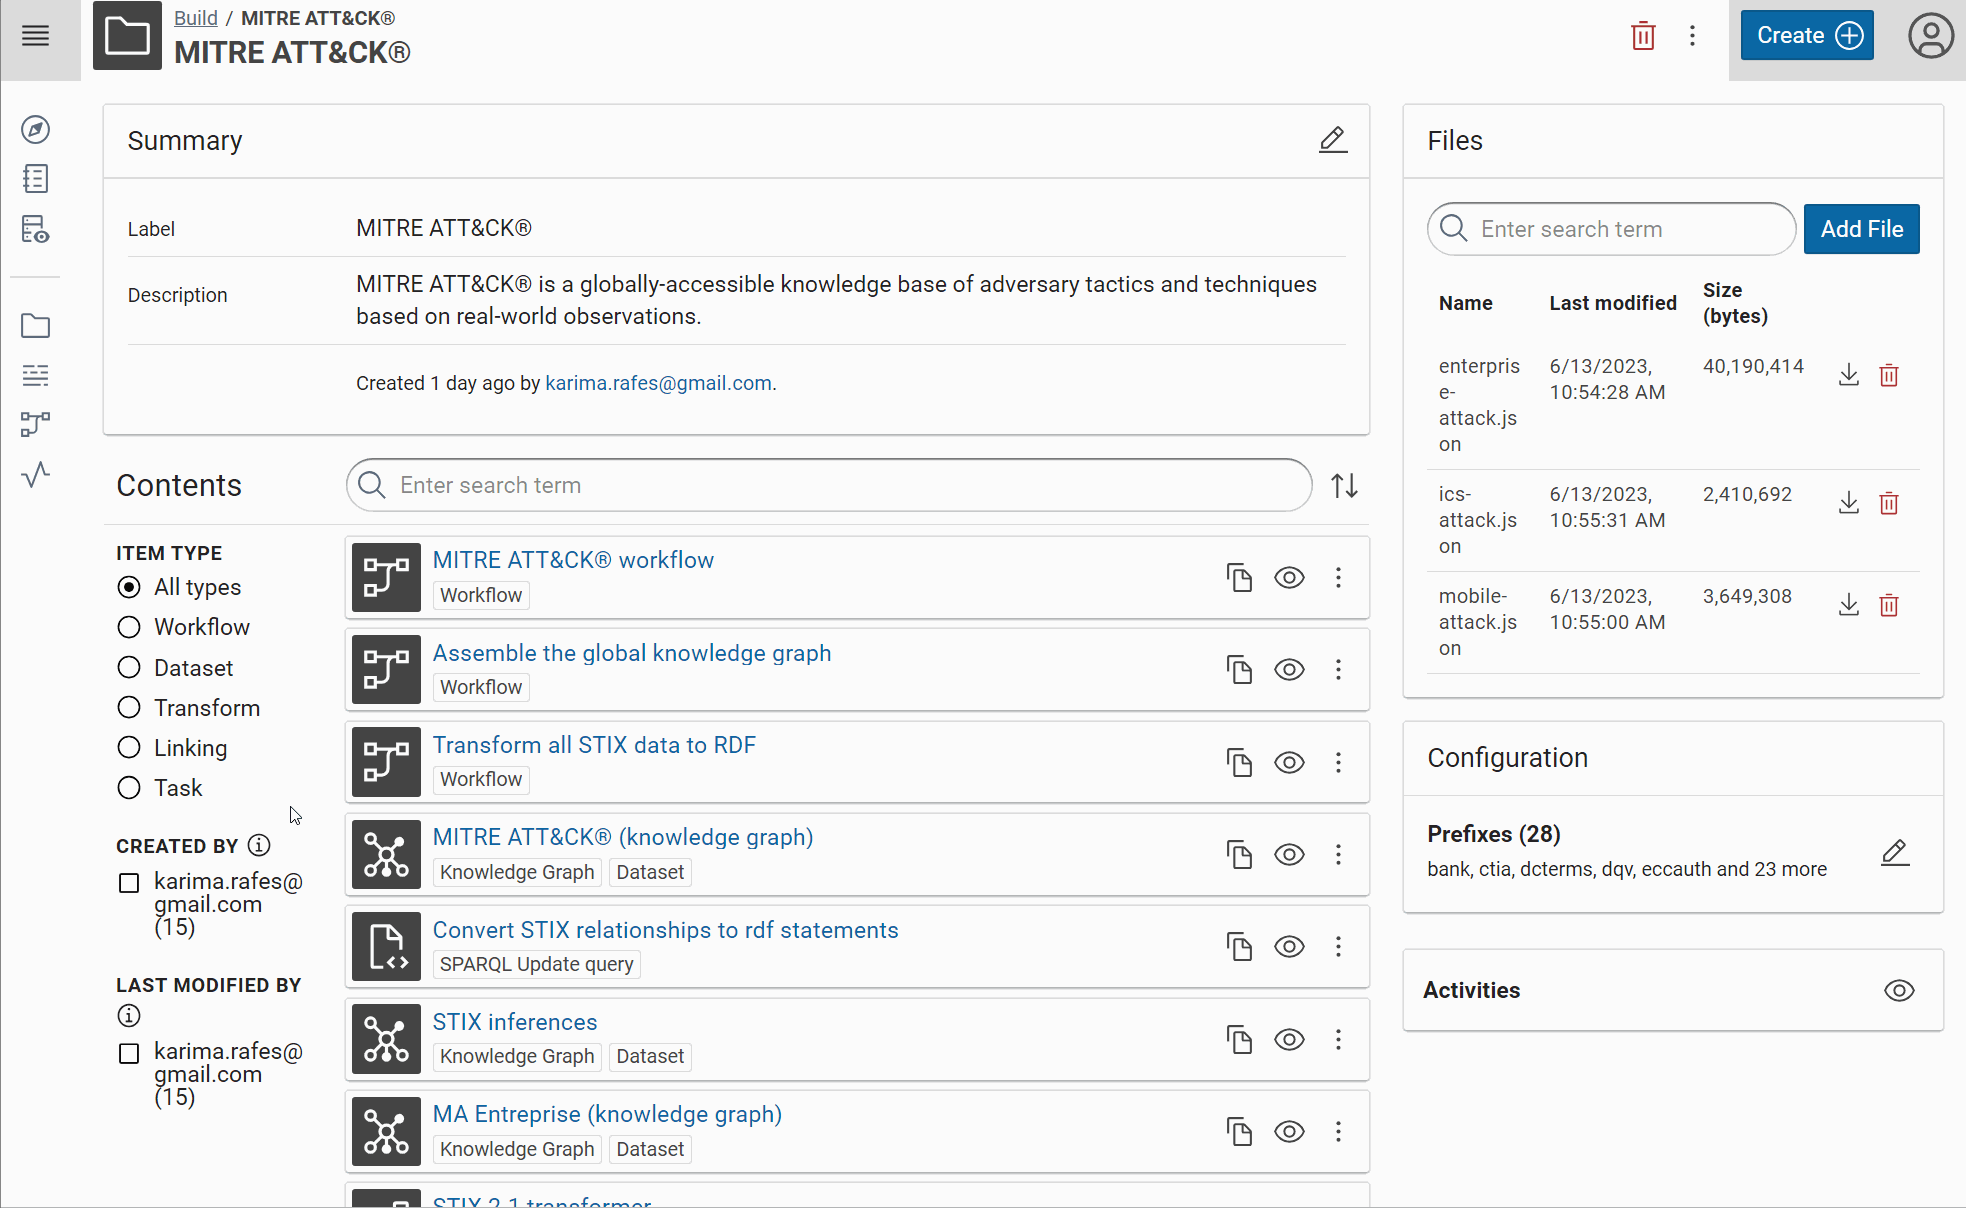Open more options for STIX inferences
Image resolution: width=1966 pixels, height=1208 pixels.
point(1338,1039)
